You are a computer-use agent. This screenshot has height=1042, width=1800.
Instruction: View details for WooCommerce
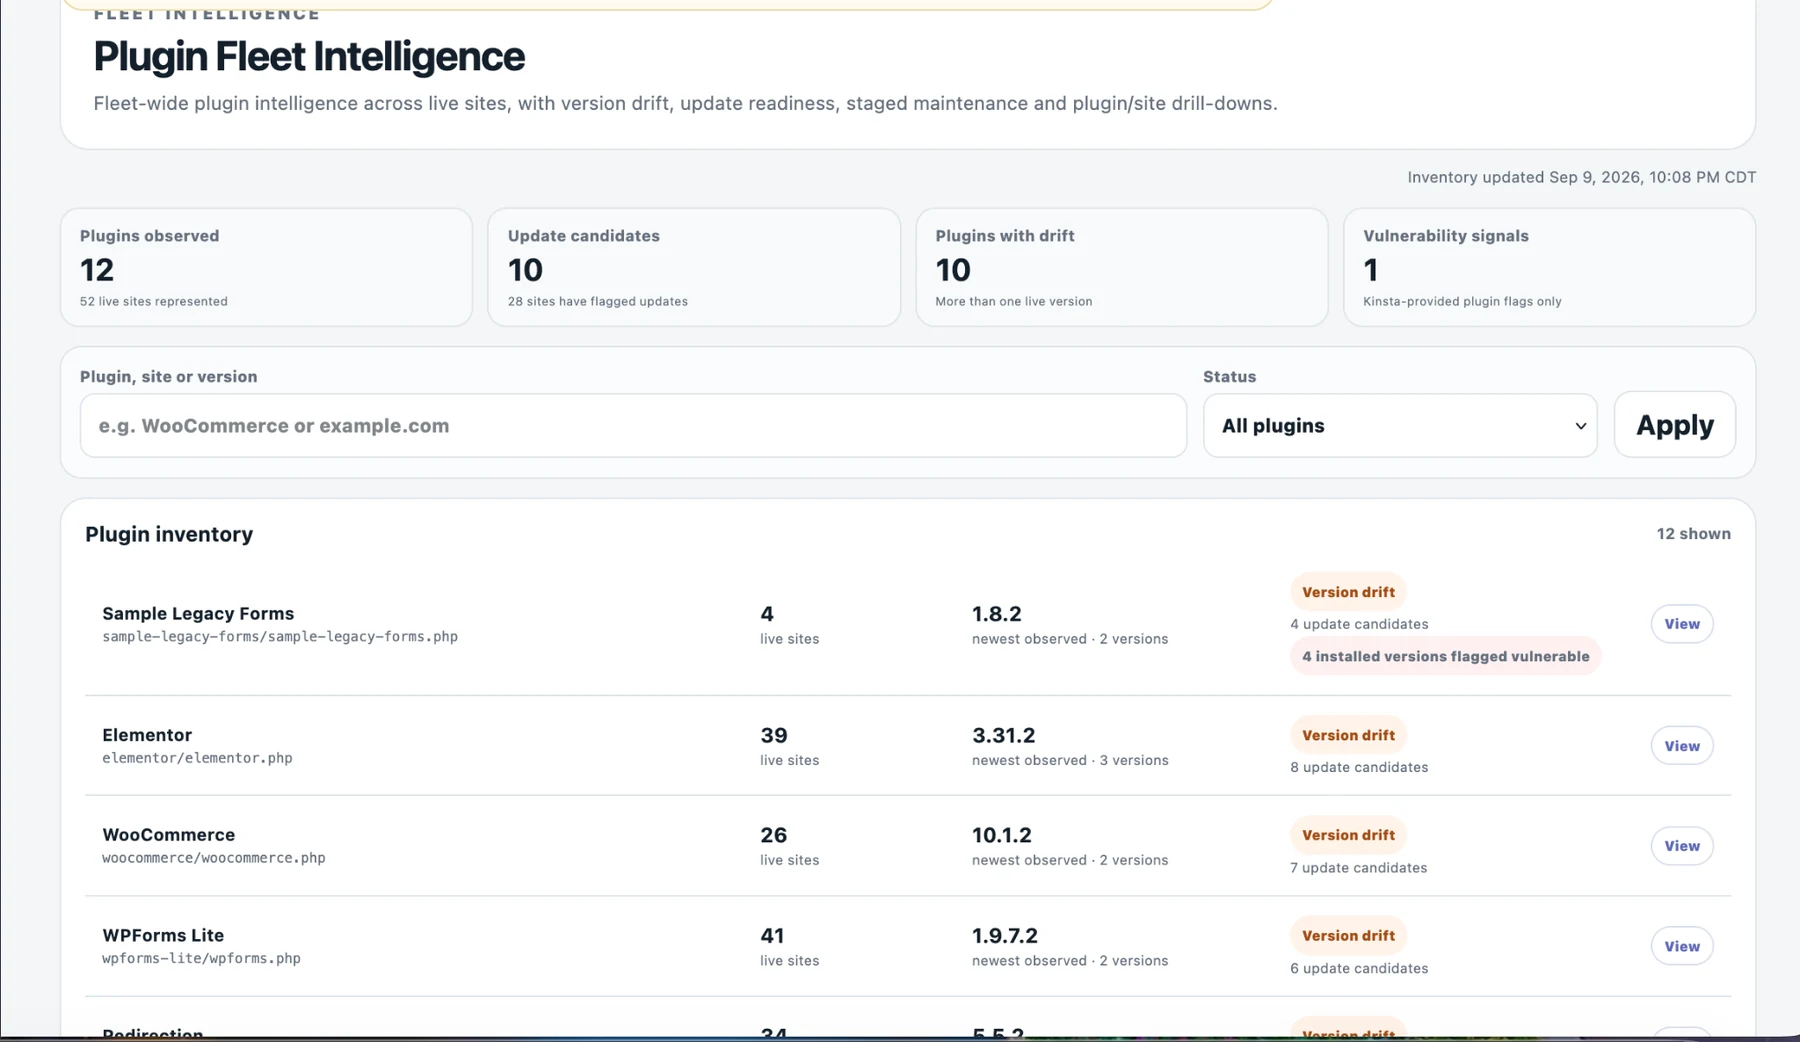[1682, 846]
